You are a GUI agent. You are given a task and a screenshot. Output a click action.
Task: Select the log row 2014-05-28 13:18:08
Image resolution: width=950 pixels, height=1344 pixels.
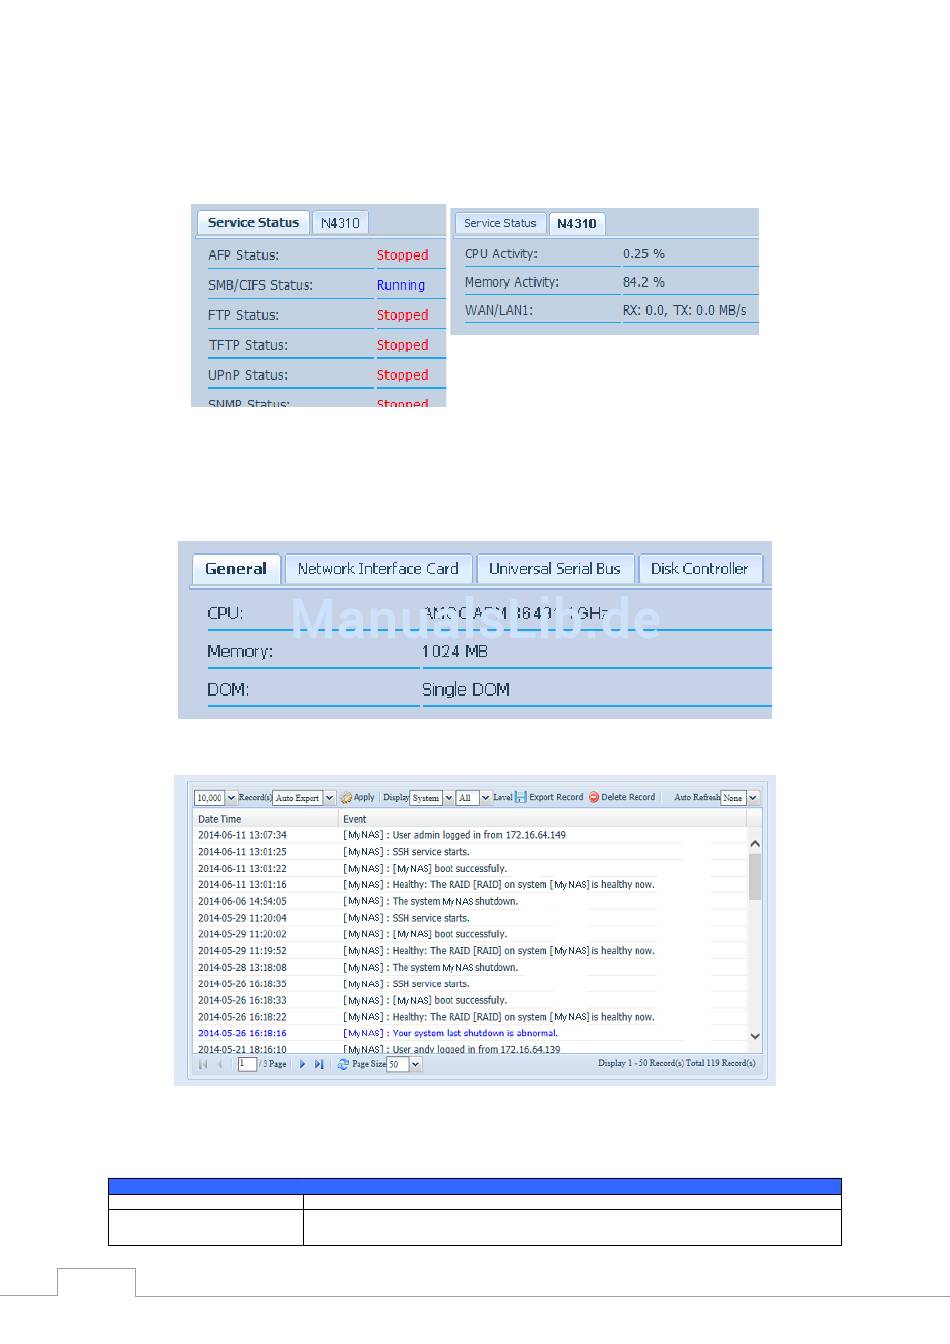pos(470,967)
